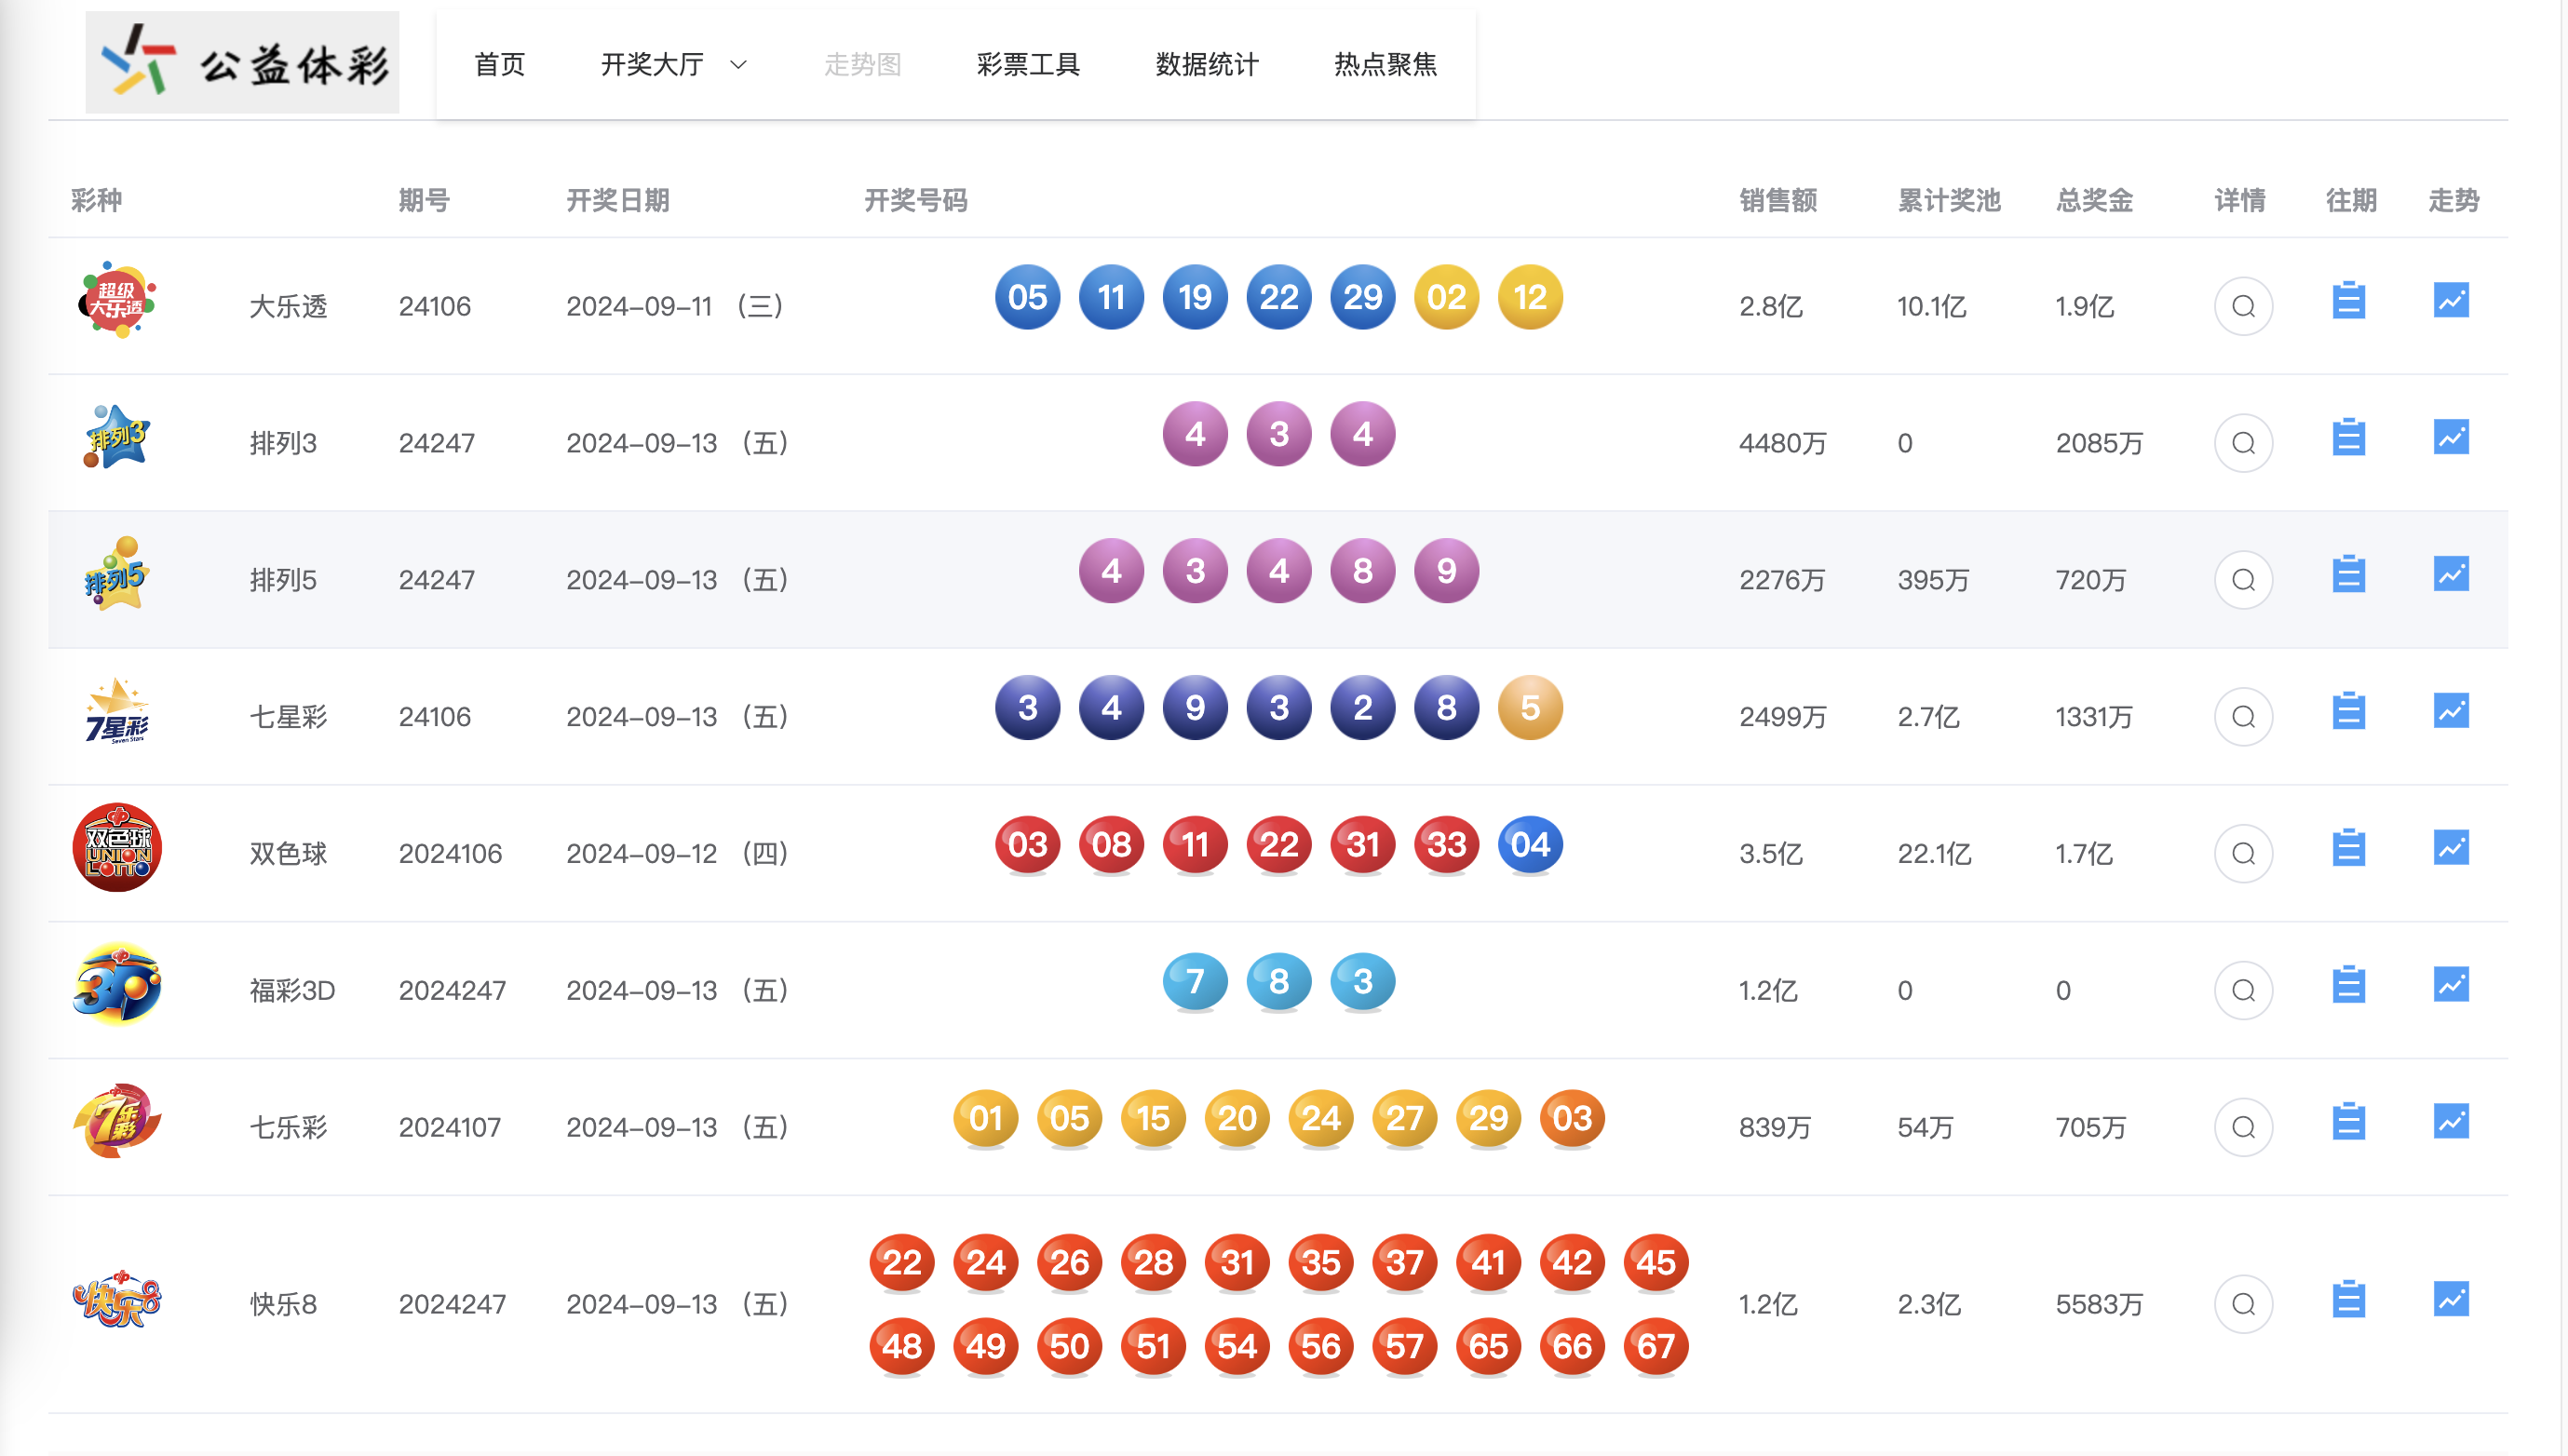Open trend chart icon for 排列5
This screenshot has height=1456, width=2568.
tap(2451, 574)
